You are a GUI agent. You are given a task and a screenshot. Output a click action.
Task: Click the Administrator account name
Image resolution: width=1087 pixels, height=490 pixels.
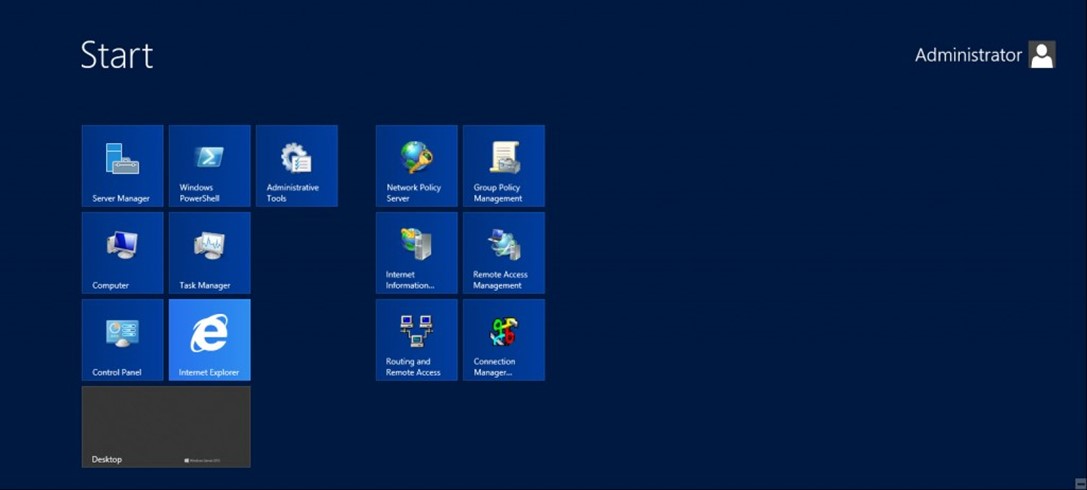tap(968, 55)
